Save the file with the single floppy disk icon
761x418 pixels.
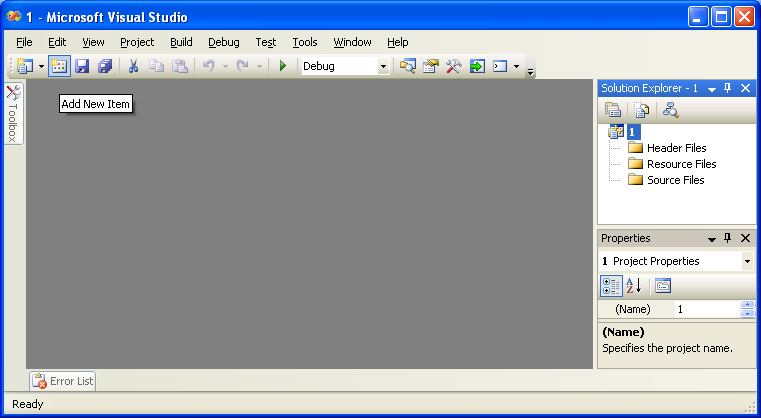(x=82, y=66)
